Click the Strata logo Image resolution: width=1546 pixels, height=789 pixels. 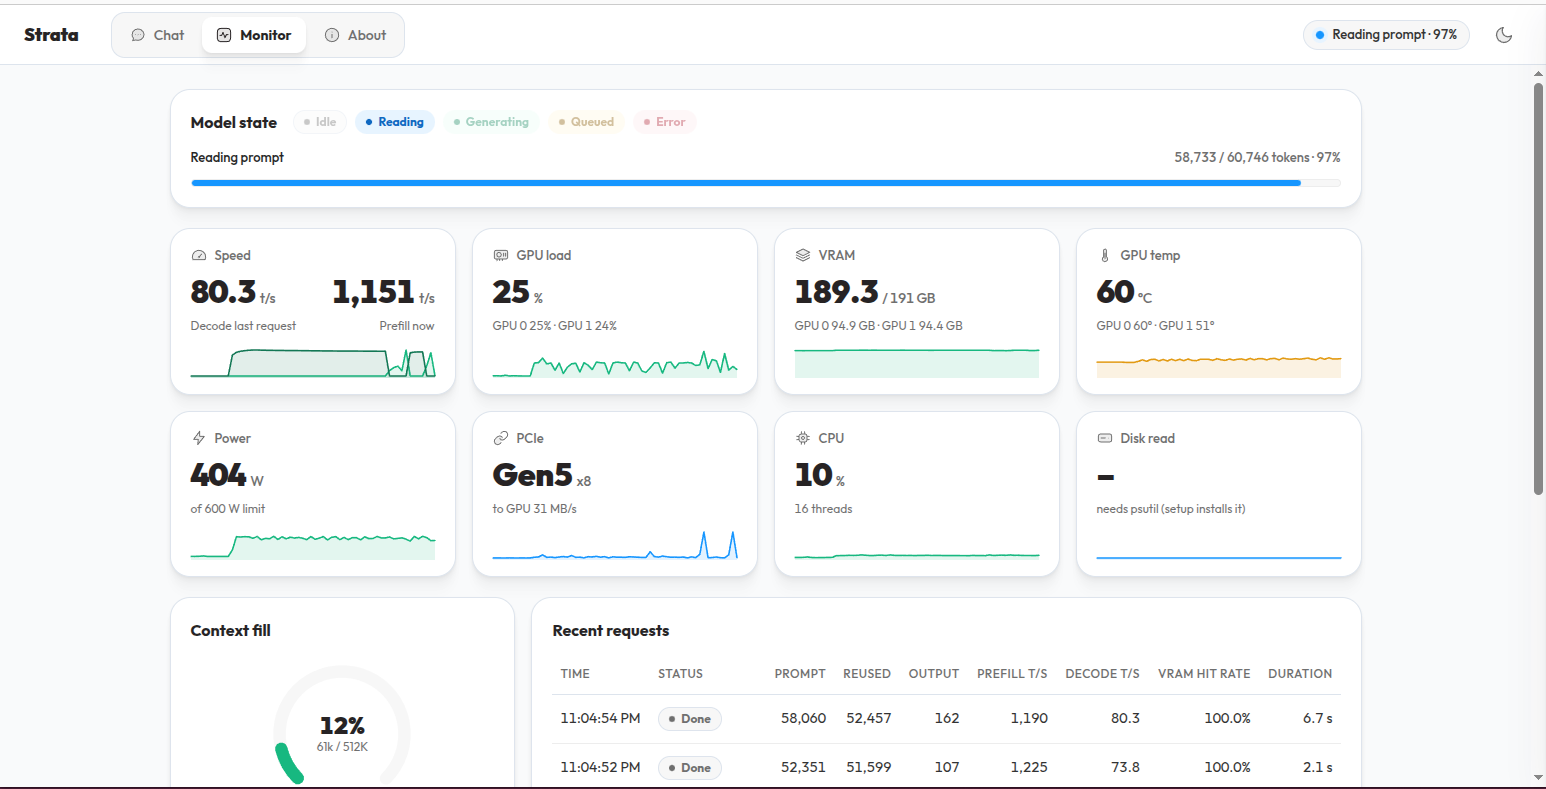51,35
